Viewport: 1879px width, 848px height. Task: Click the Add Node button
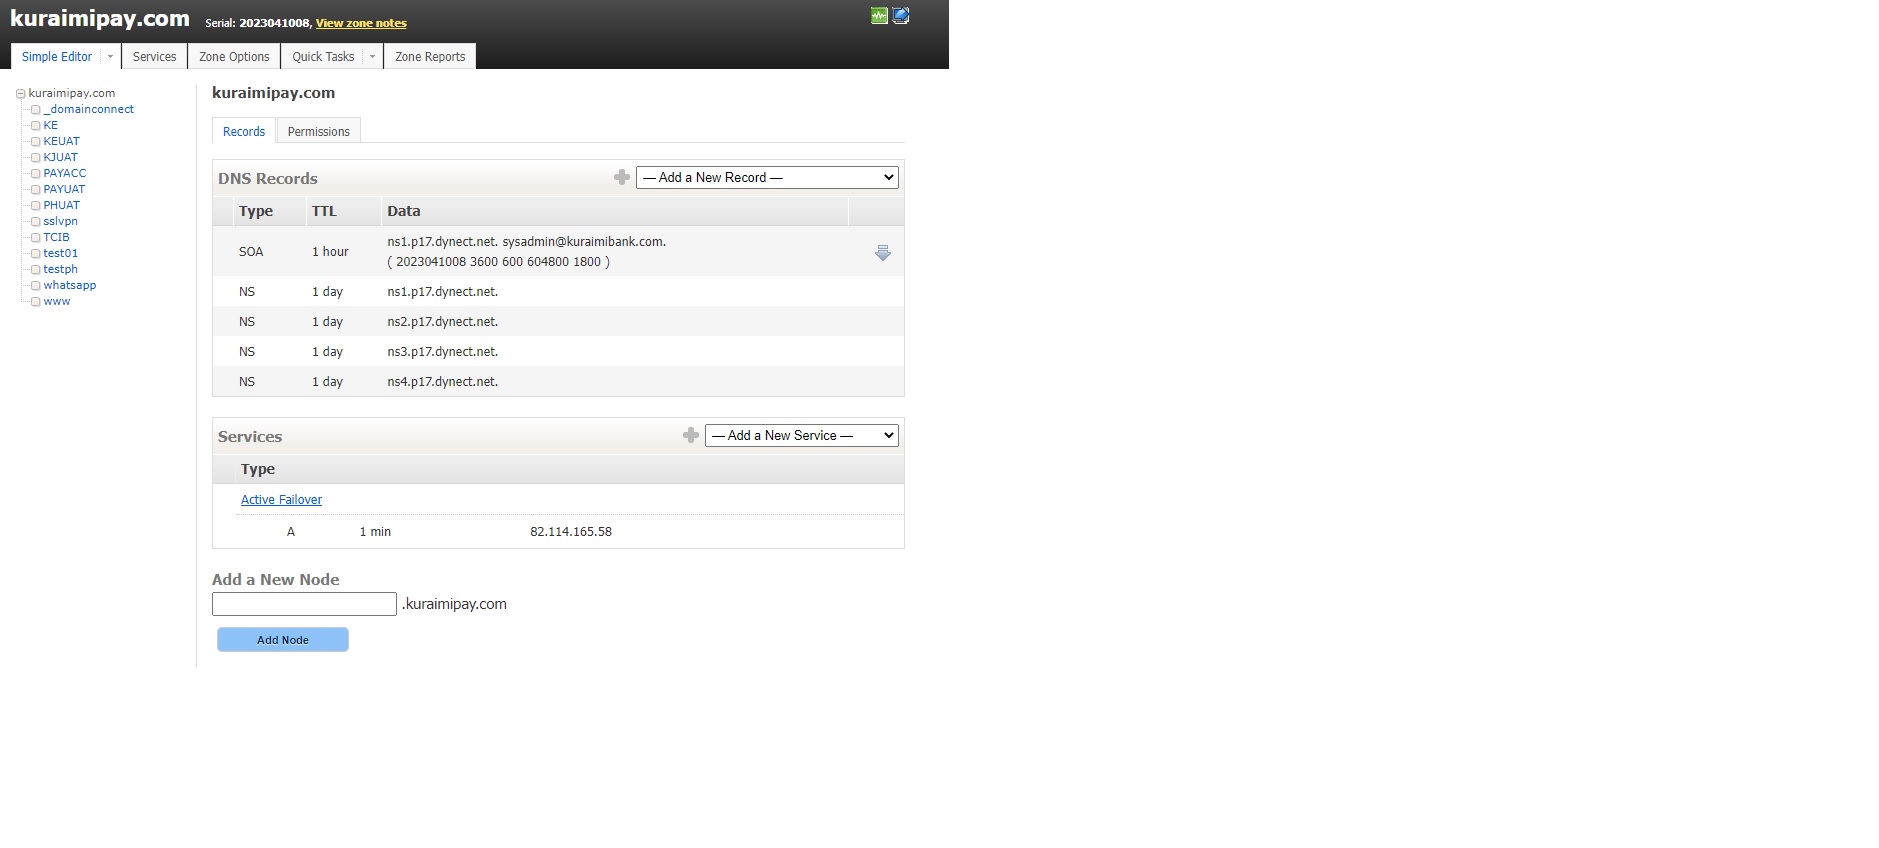(x=283, y=640)
